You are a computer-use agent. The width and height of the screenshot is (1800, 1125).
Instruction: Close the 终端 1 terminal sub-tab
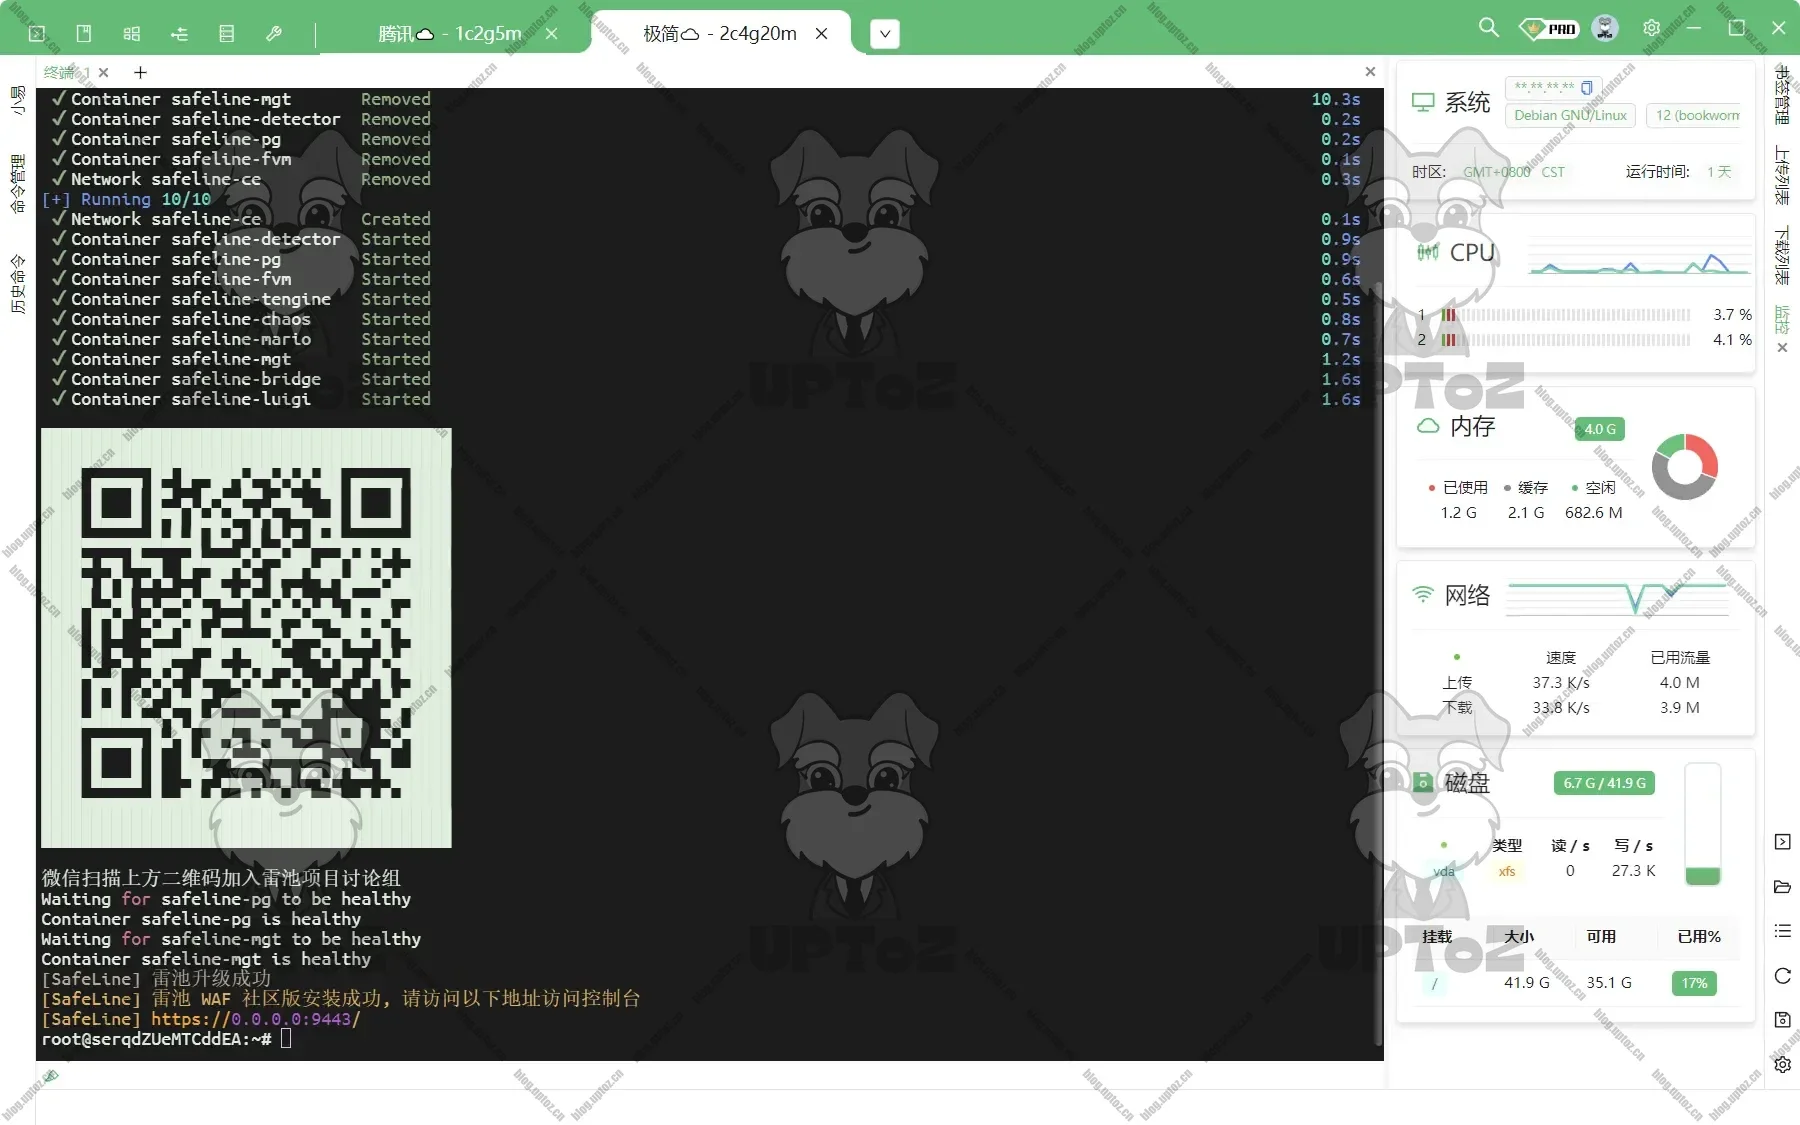pos(104,72)
